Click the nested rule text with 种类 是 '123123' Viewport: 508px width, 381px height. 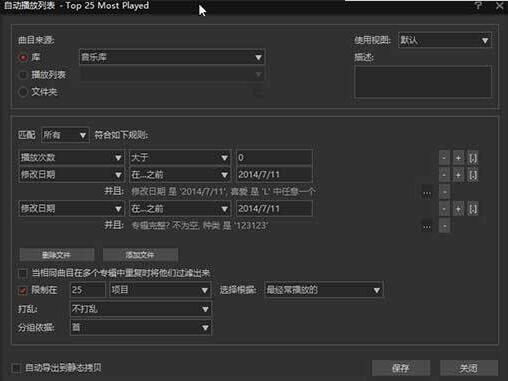[x=199, y=226]
